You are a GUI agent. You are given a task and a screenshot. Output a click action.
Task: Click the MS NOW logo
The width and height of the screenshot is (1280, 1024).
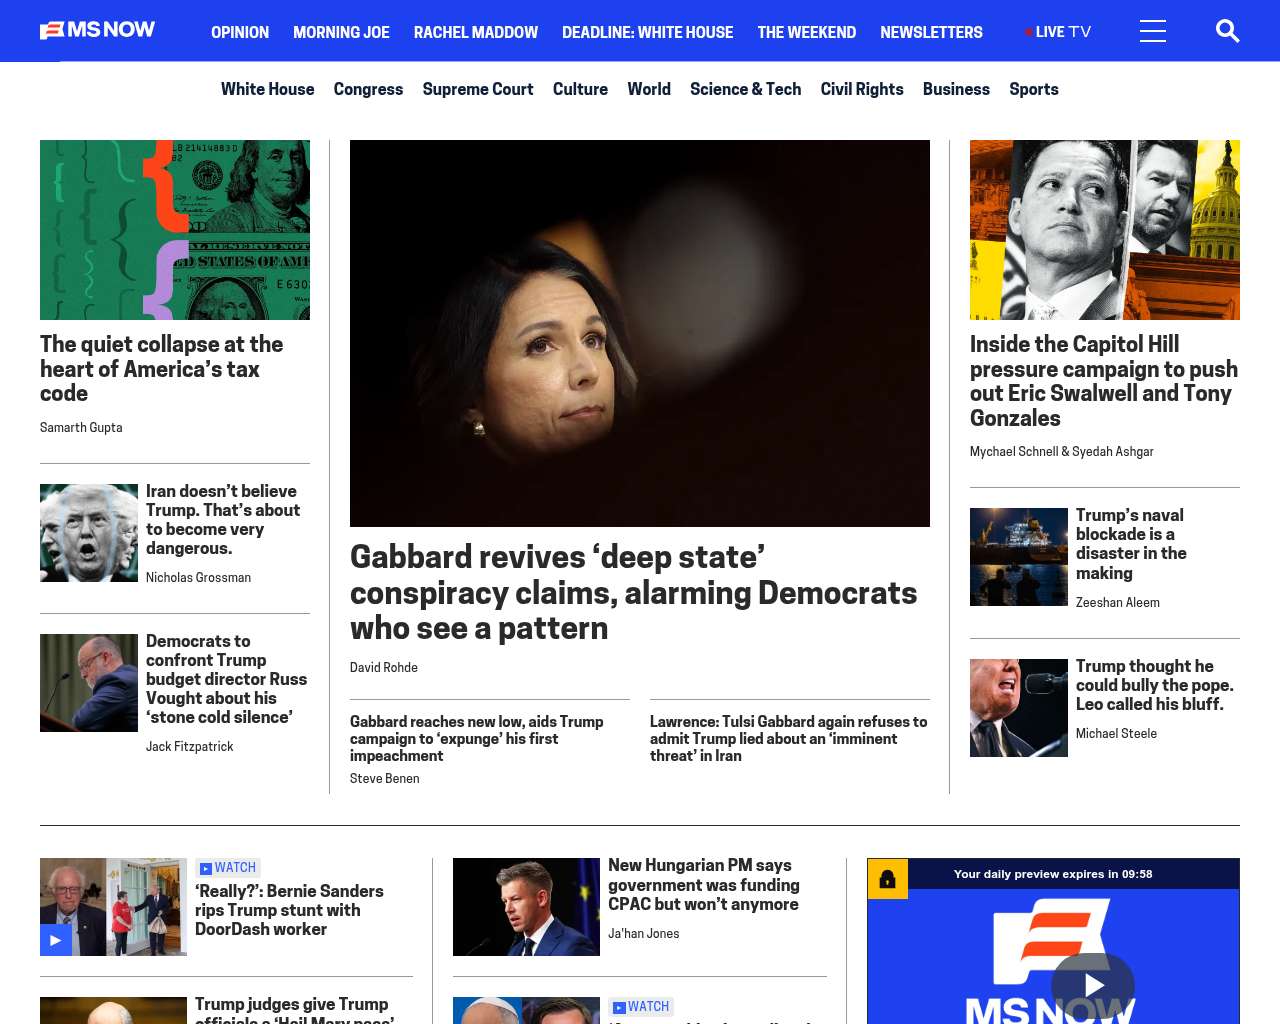[x=97, y=31]
